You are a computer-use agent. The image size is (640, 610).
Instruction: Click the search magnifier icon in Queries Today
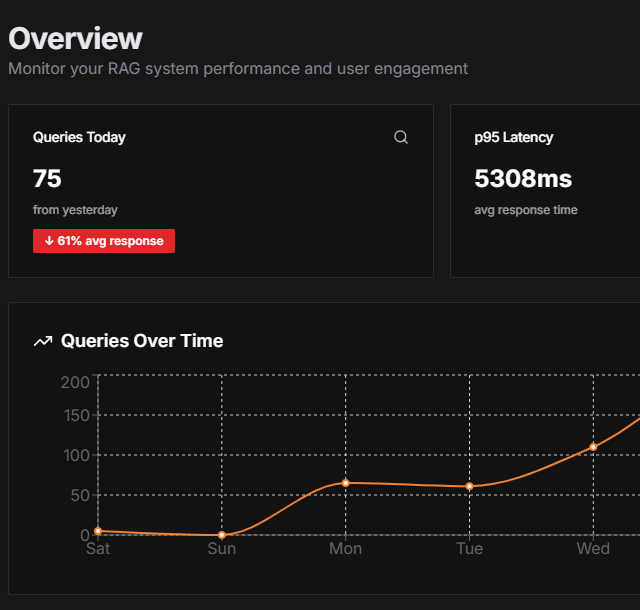401,137
